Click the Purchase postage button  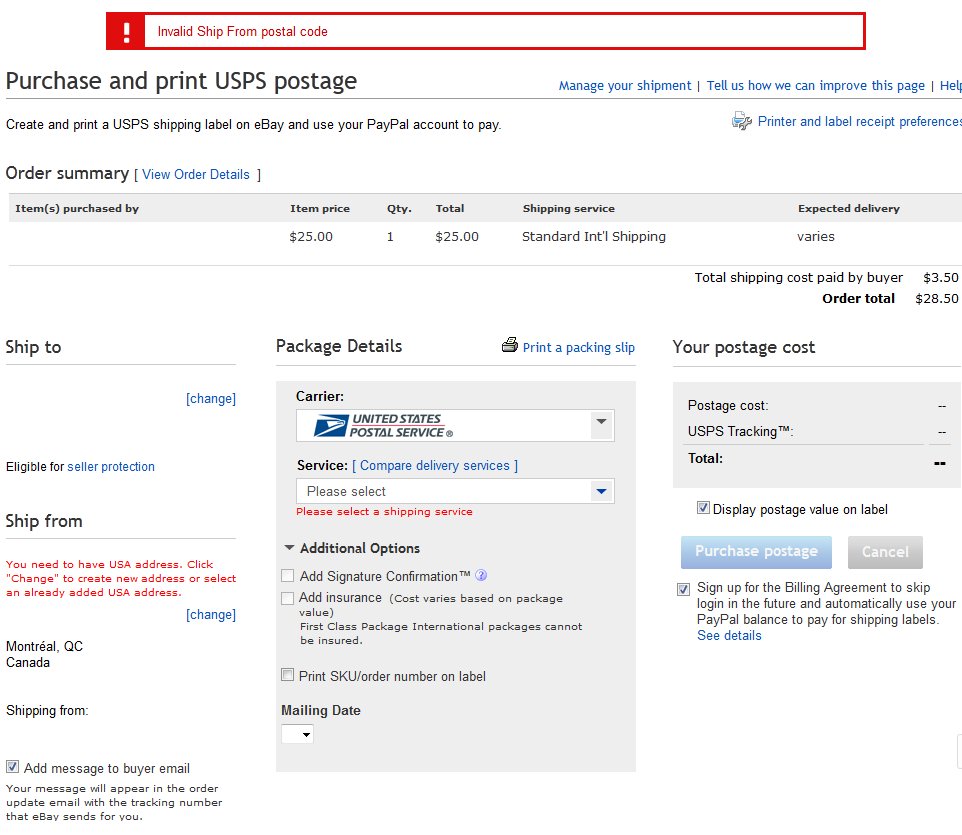click(x=756, y=551)
